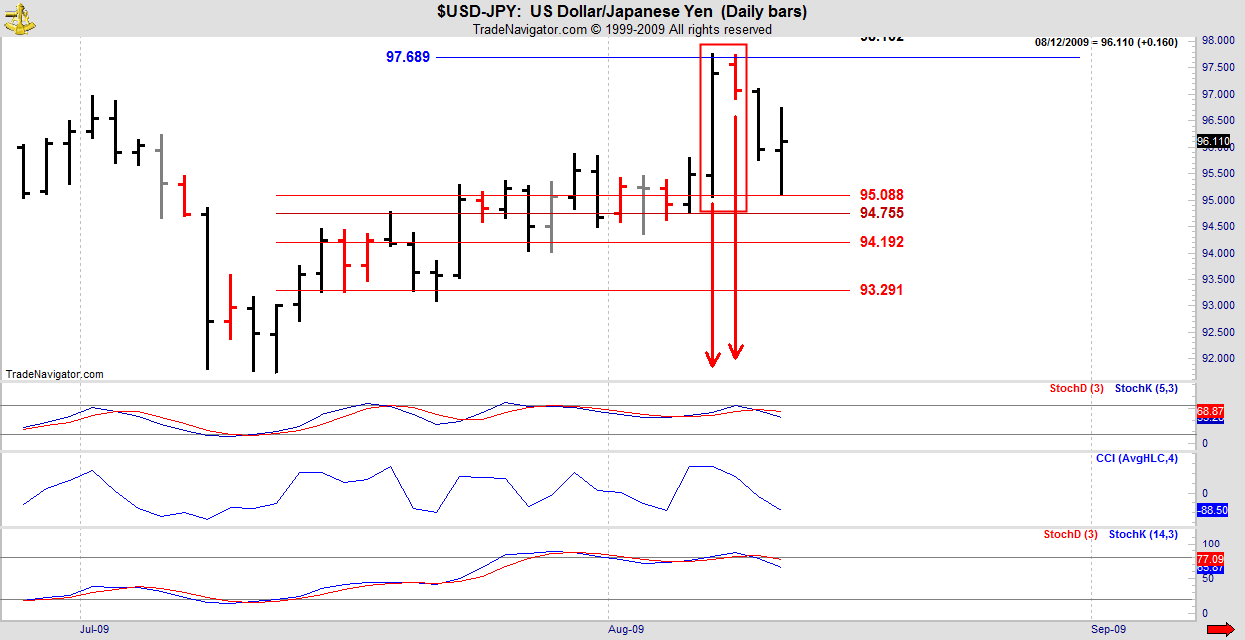Select the red rectangle drawn on the chart
The width and height of the screenshot is (1245, 640).
coord(723,45)
